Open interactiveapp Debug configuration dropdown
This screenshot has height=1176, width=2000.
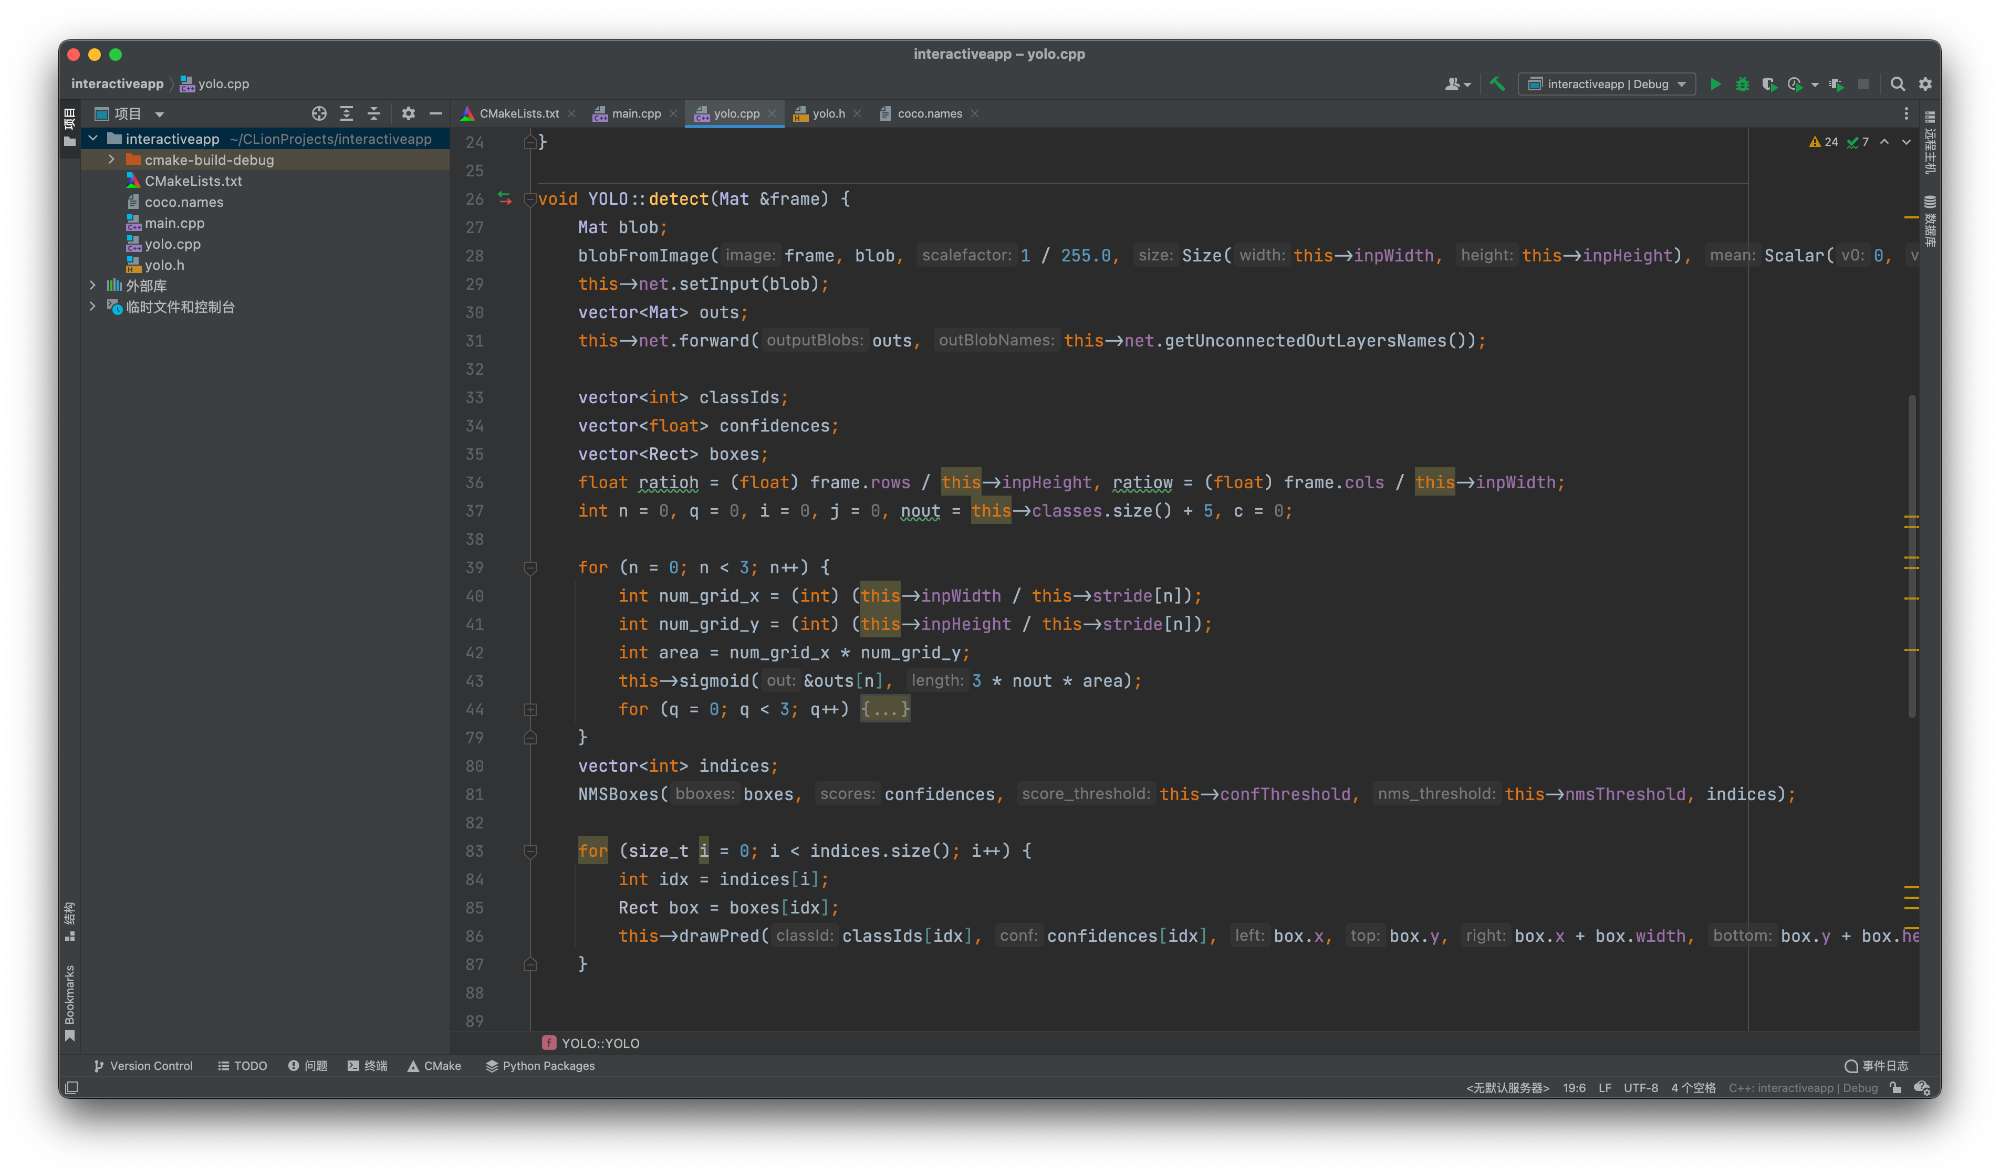[1607, 84]
